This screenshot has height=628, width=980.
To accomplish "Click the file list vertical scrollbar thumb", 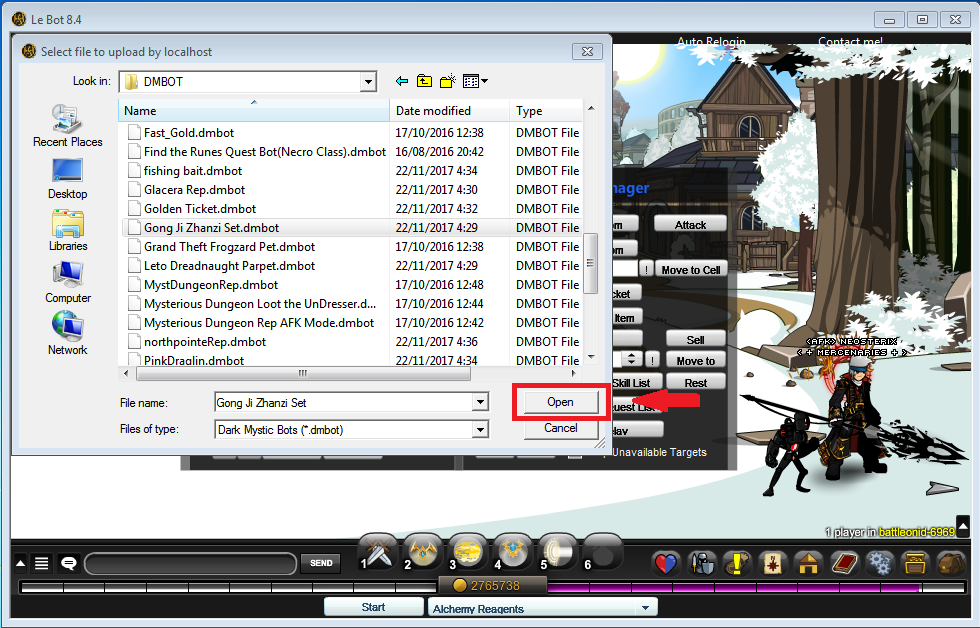I will pos(591,263).
